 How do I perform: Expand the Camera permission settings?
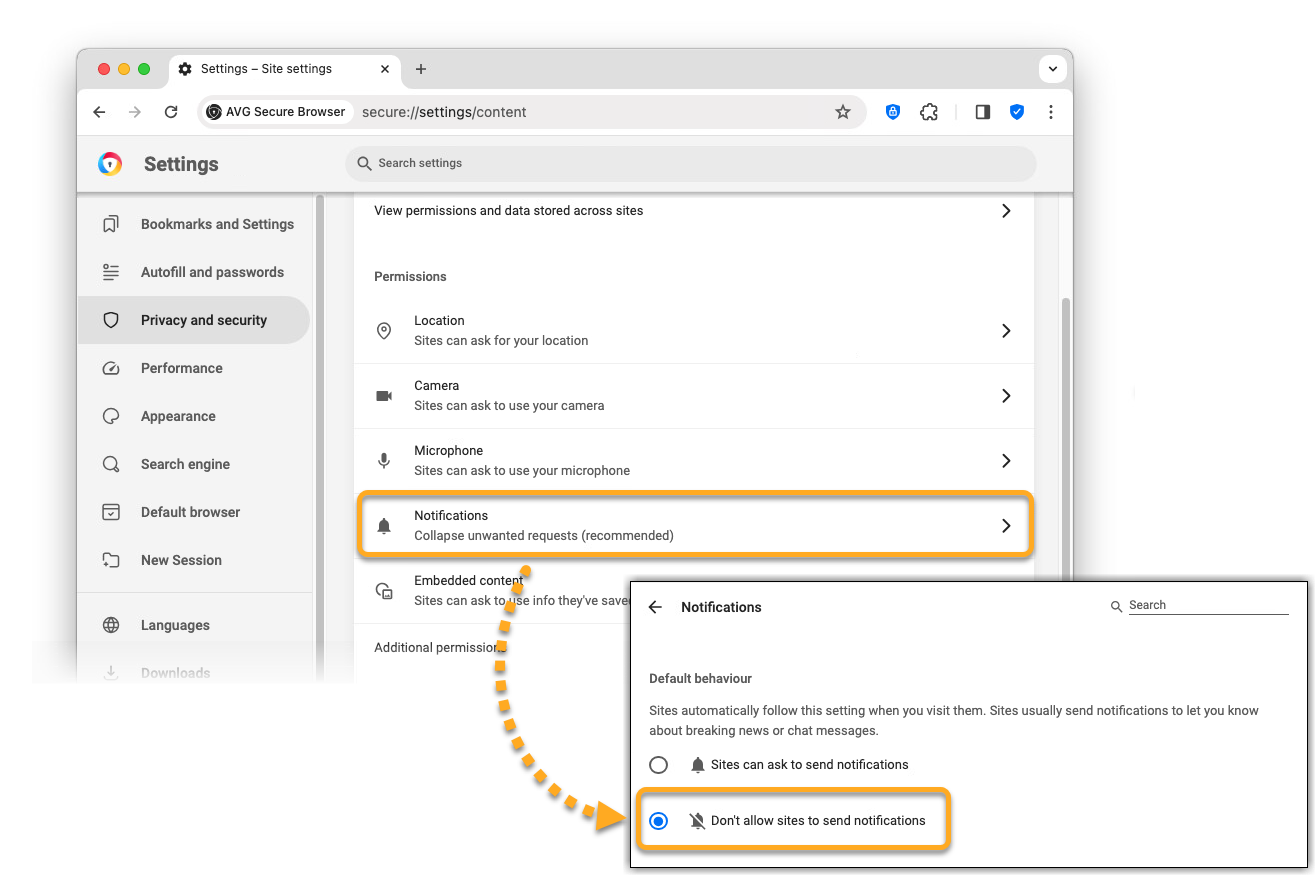coord(694,396)
